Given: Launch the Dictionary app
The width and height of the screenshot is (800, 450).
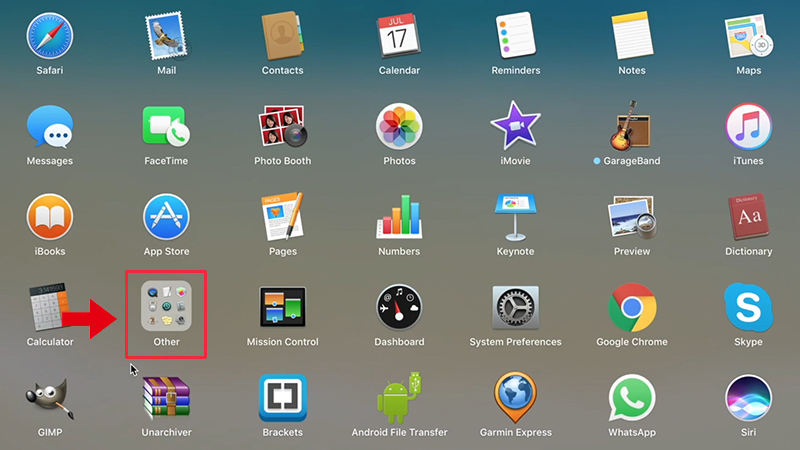Looking at the screenshot, I should pyautogui.click(x=748, y=216).
